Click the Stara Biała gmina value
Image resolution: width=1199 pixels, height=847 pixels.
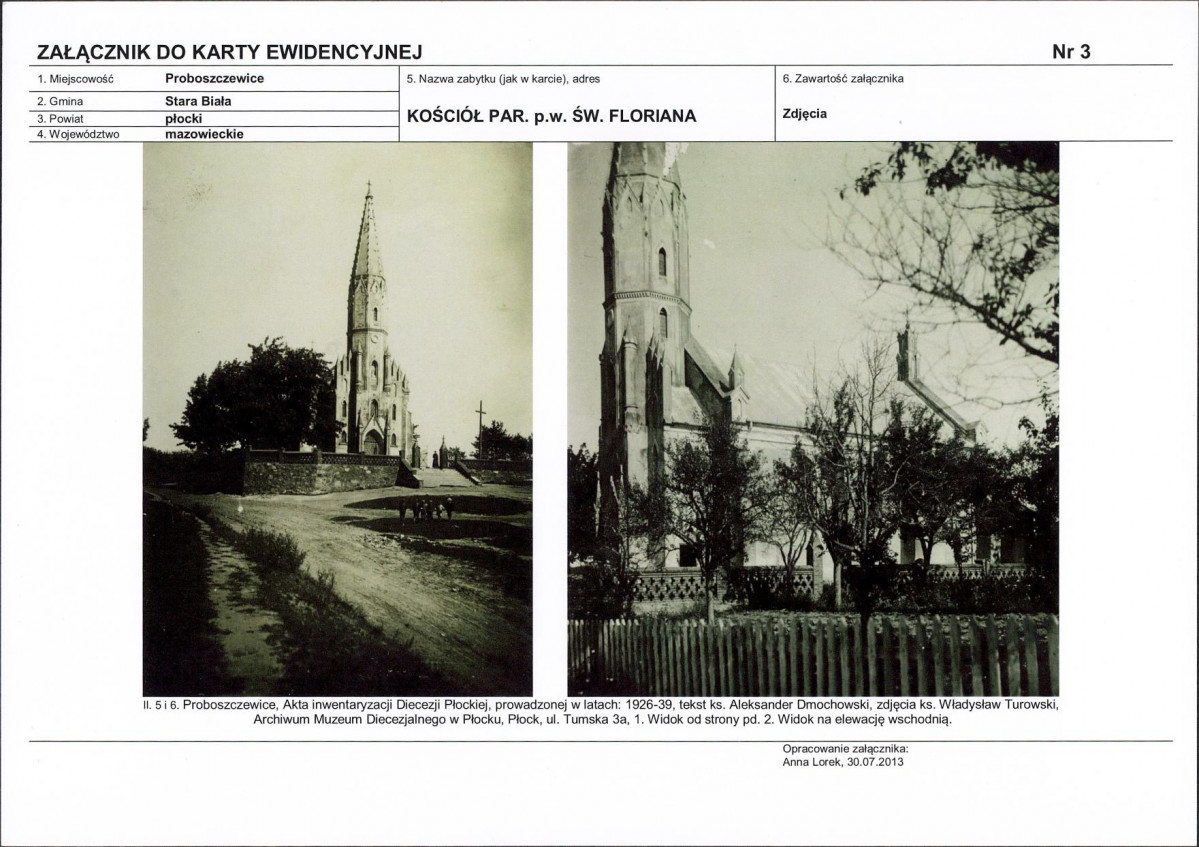click(198, 101)
